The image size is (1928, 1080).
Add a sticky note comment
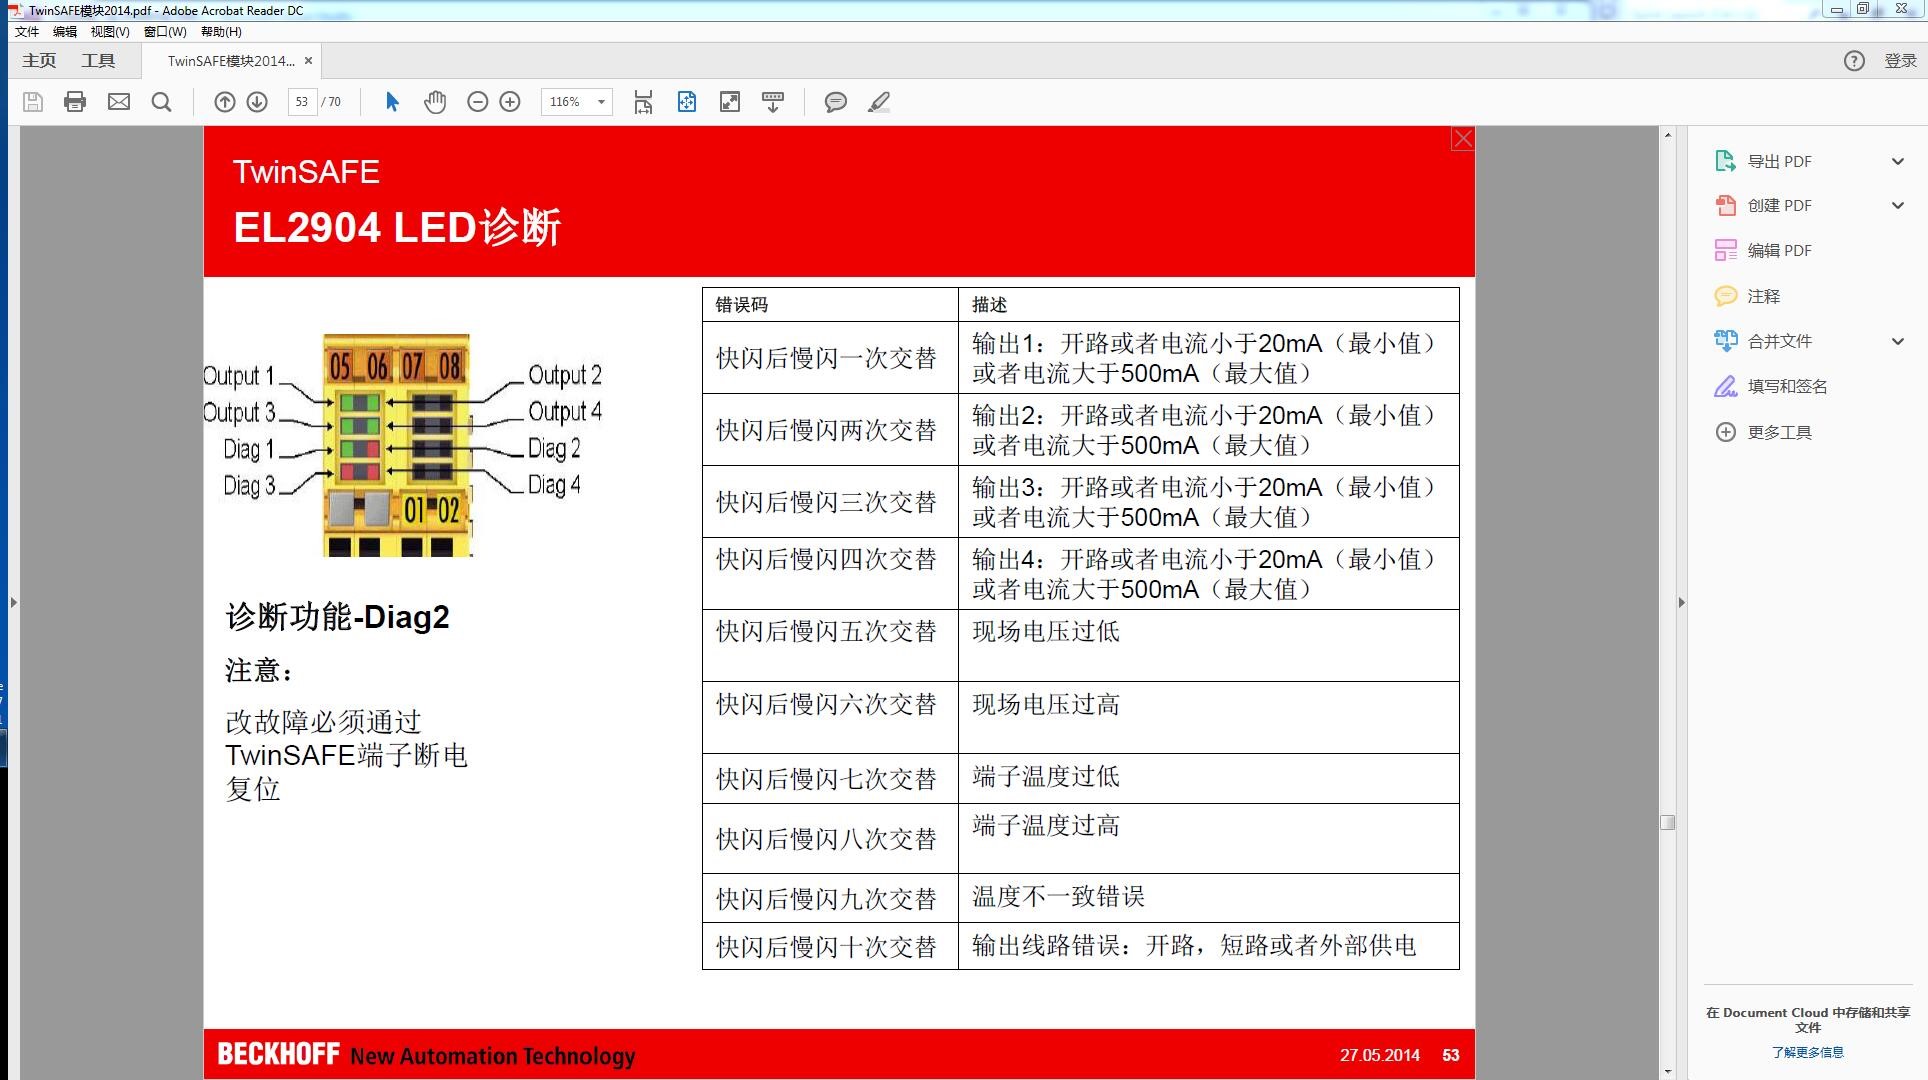click(836, 102)
